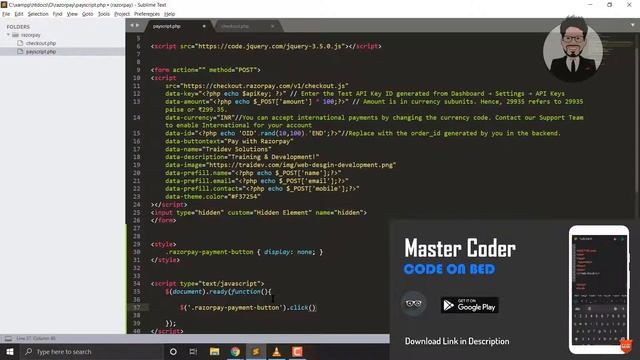Click the phone mockup image in overlay

point(599,290)
